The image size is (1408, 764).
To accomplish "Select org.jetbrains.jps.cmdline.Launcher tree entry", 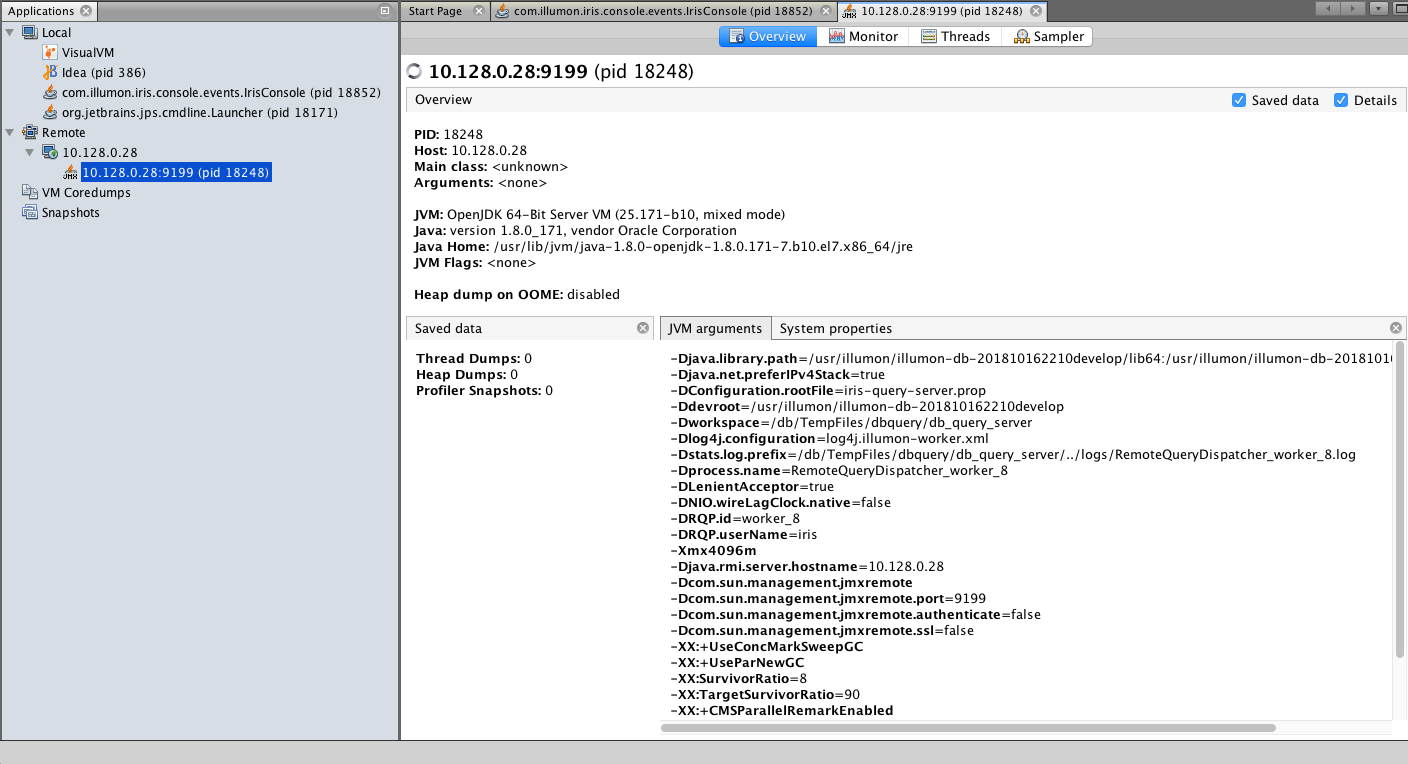I will tap(199, 112).
